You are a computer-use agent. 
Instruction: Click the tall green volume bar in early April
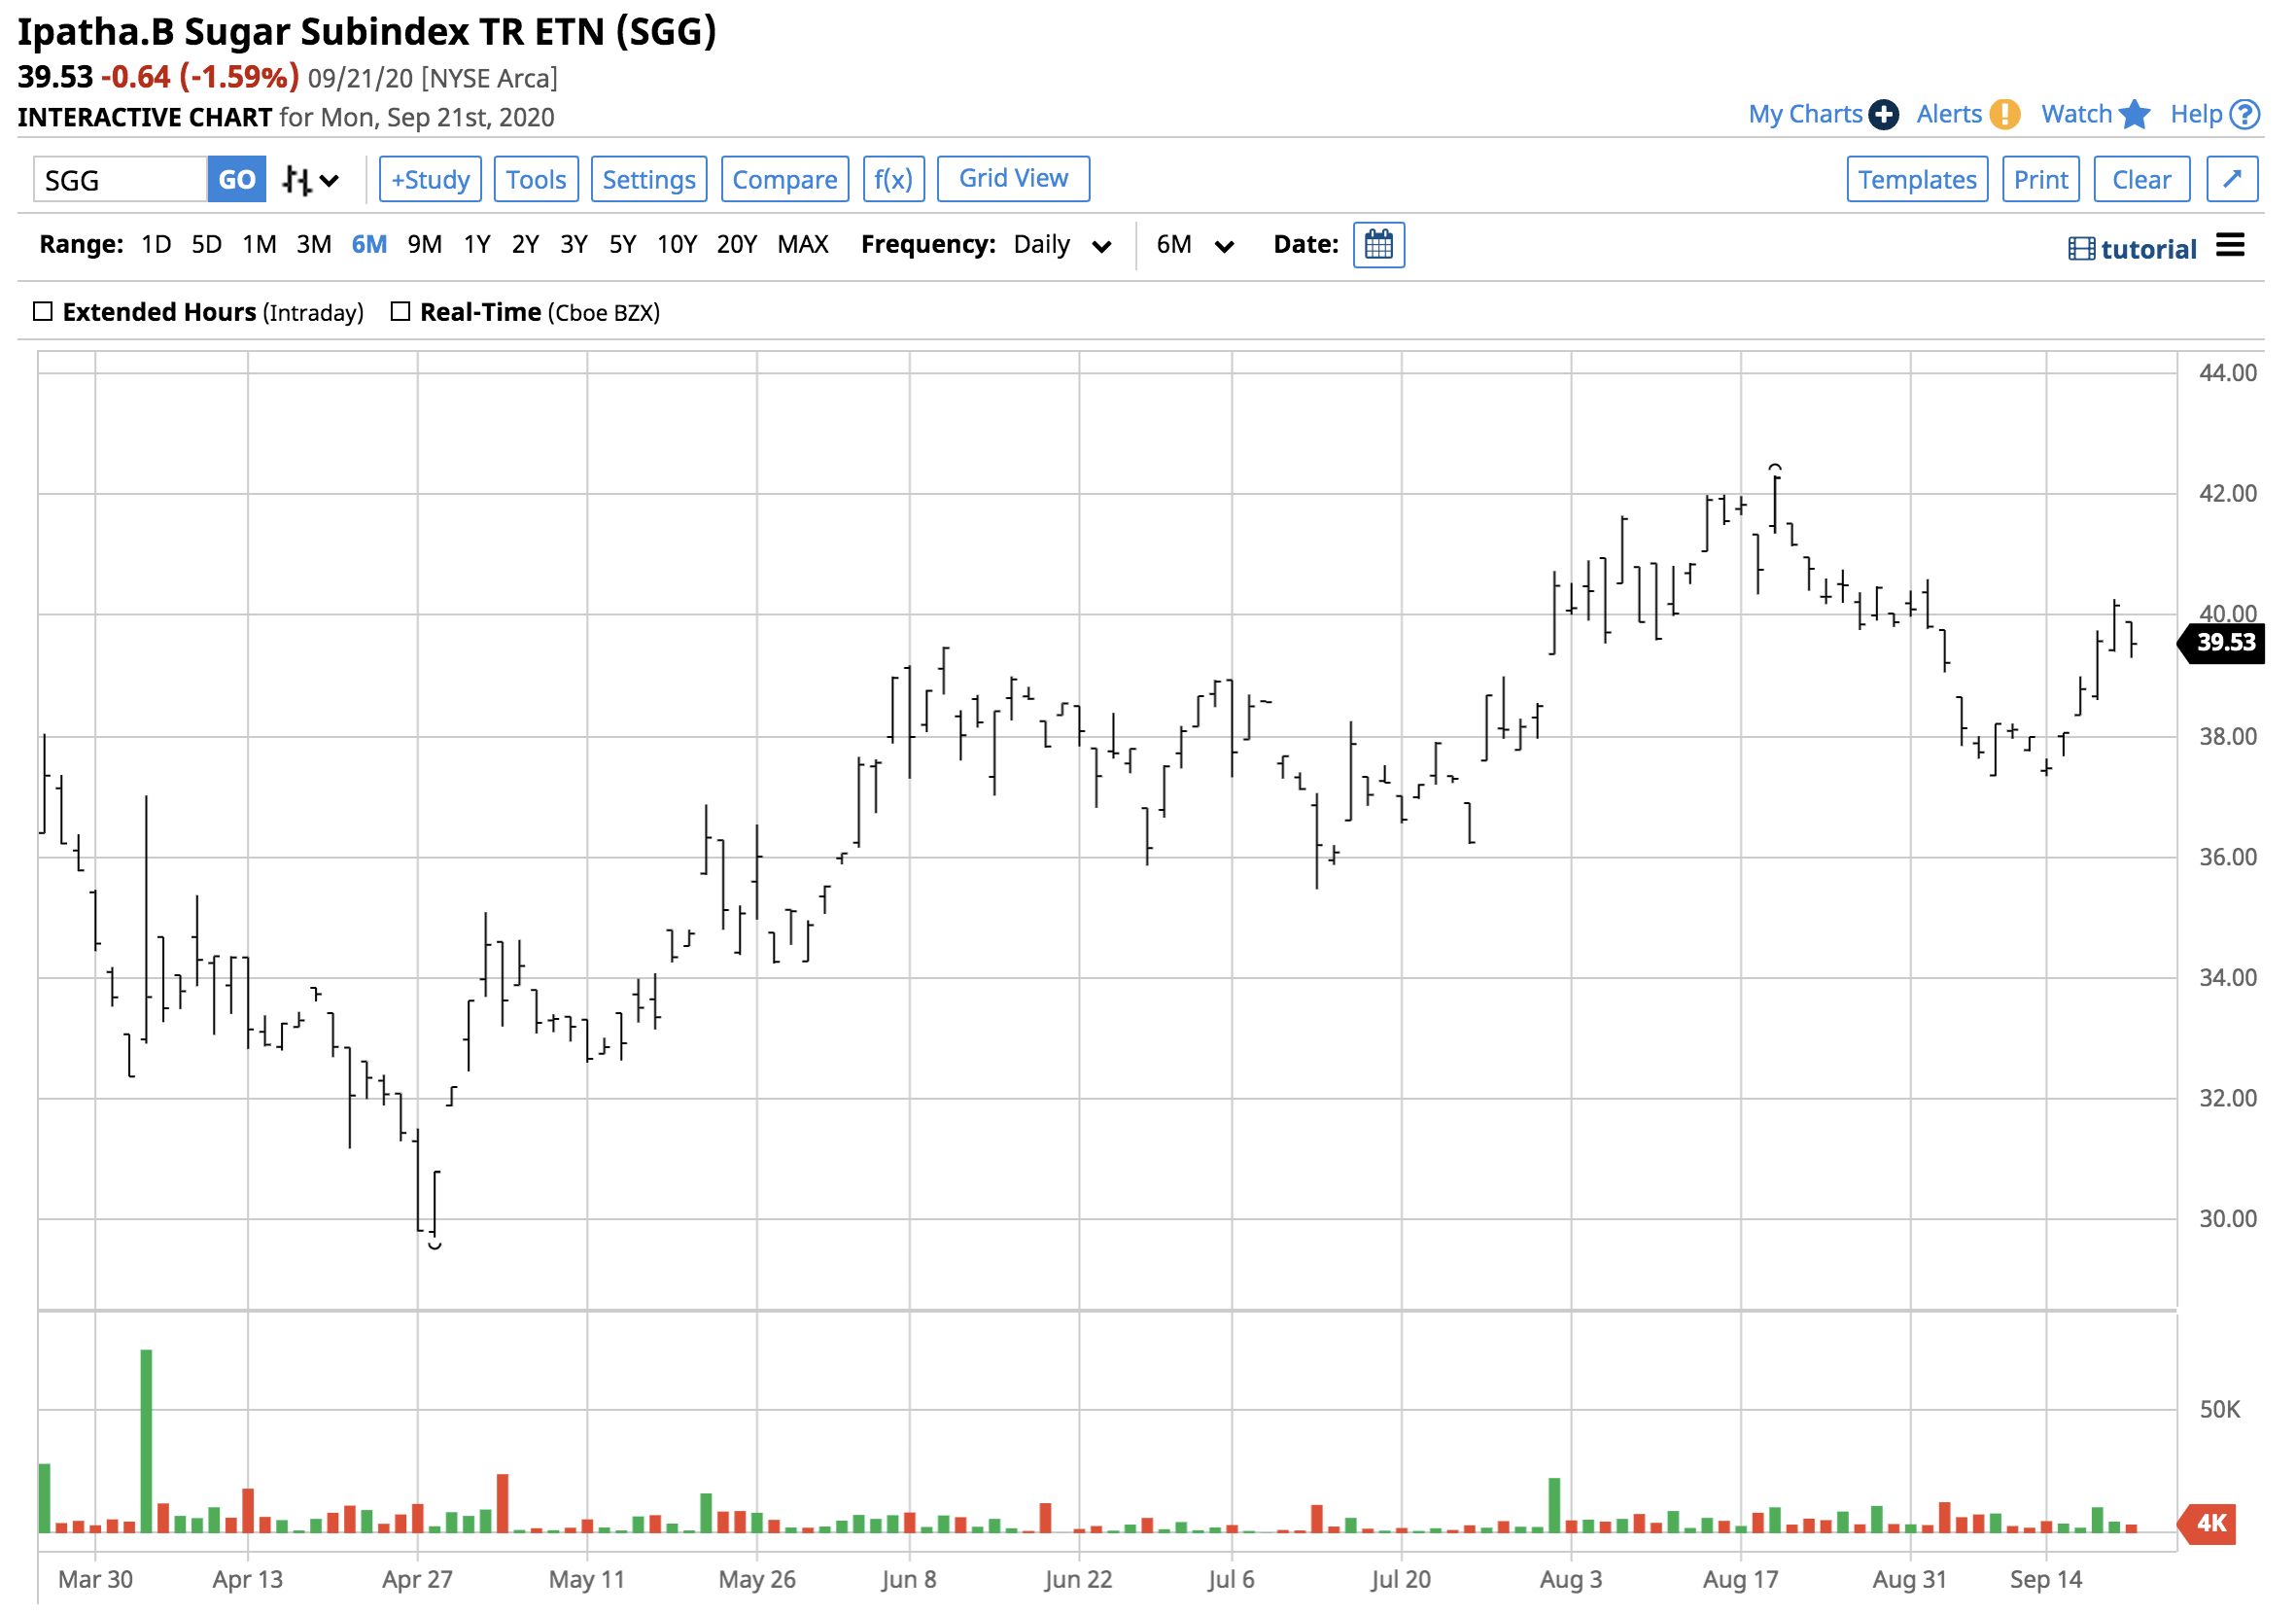tap(146, 1441)
